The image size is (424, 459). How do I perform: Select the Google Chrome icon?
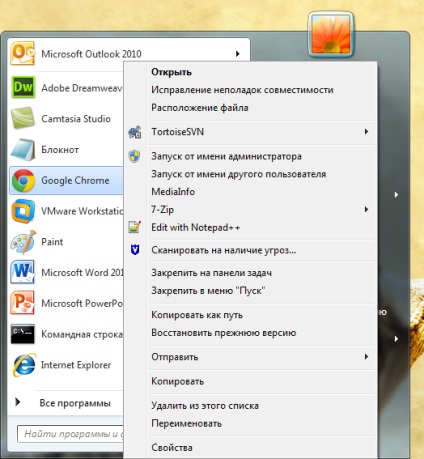23,180
